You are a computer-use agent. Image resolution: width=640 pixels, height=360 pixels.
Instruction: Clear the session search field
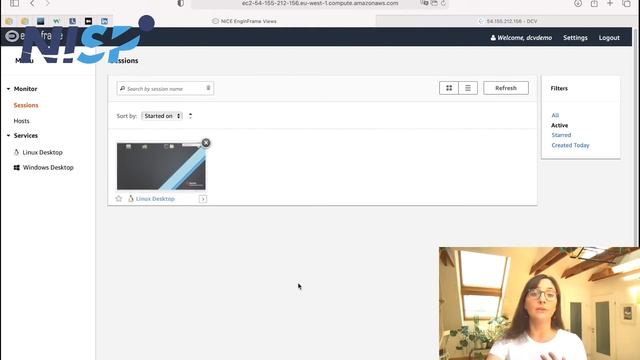click(x=208, y=88)
